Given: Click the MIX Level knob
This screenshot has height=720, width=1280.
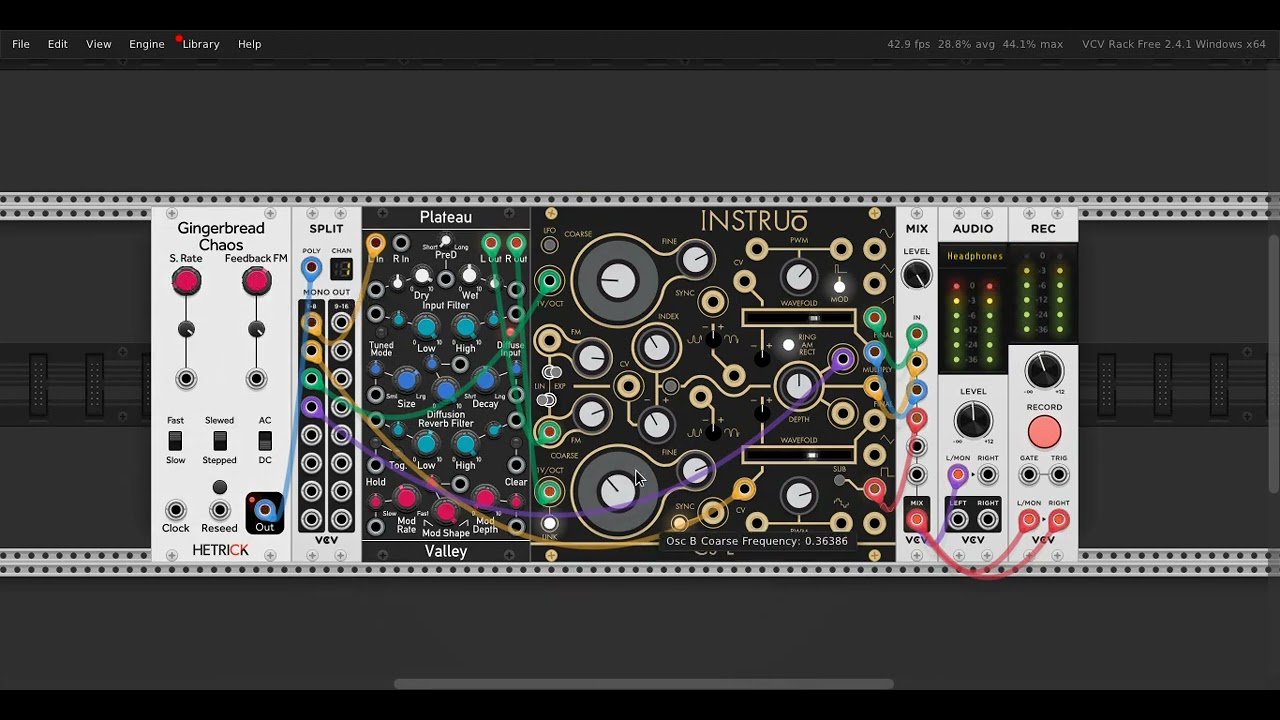Looking at the screenshot, I should click(x=916, y=276).
